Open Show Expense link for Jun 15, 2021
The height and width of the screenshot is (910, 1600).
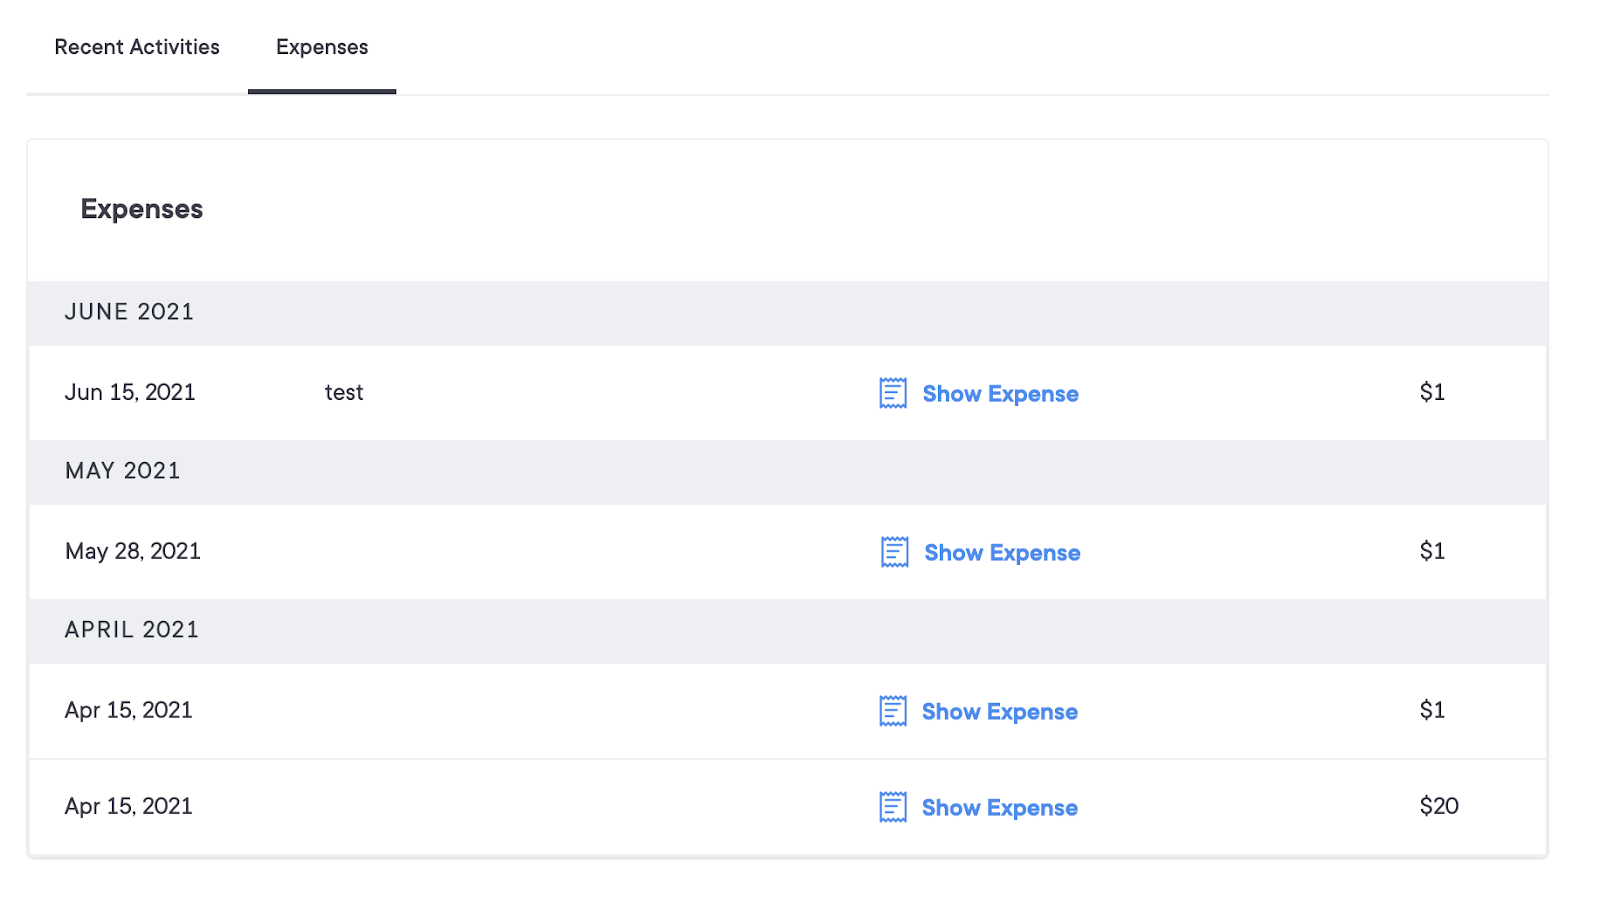pos(1000,394)
